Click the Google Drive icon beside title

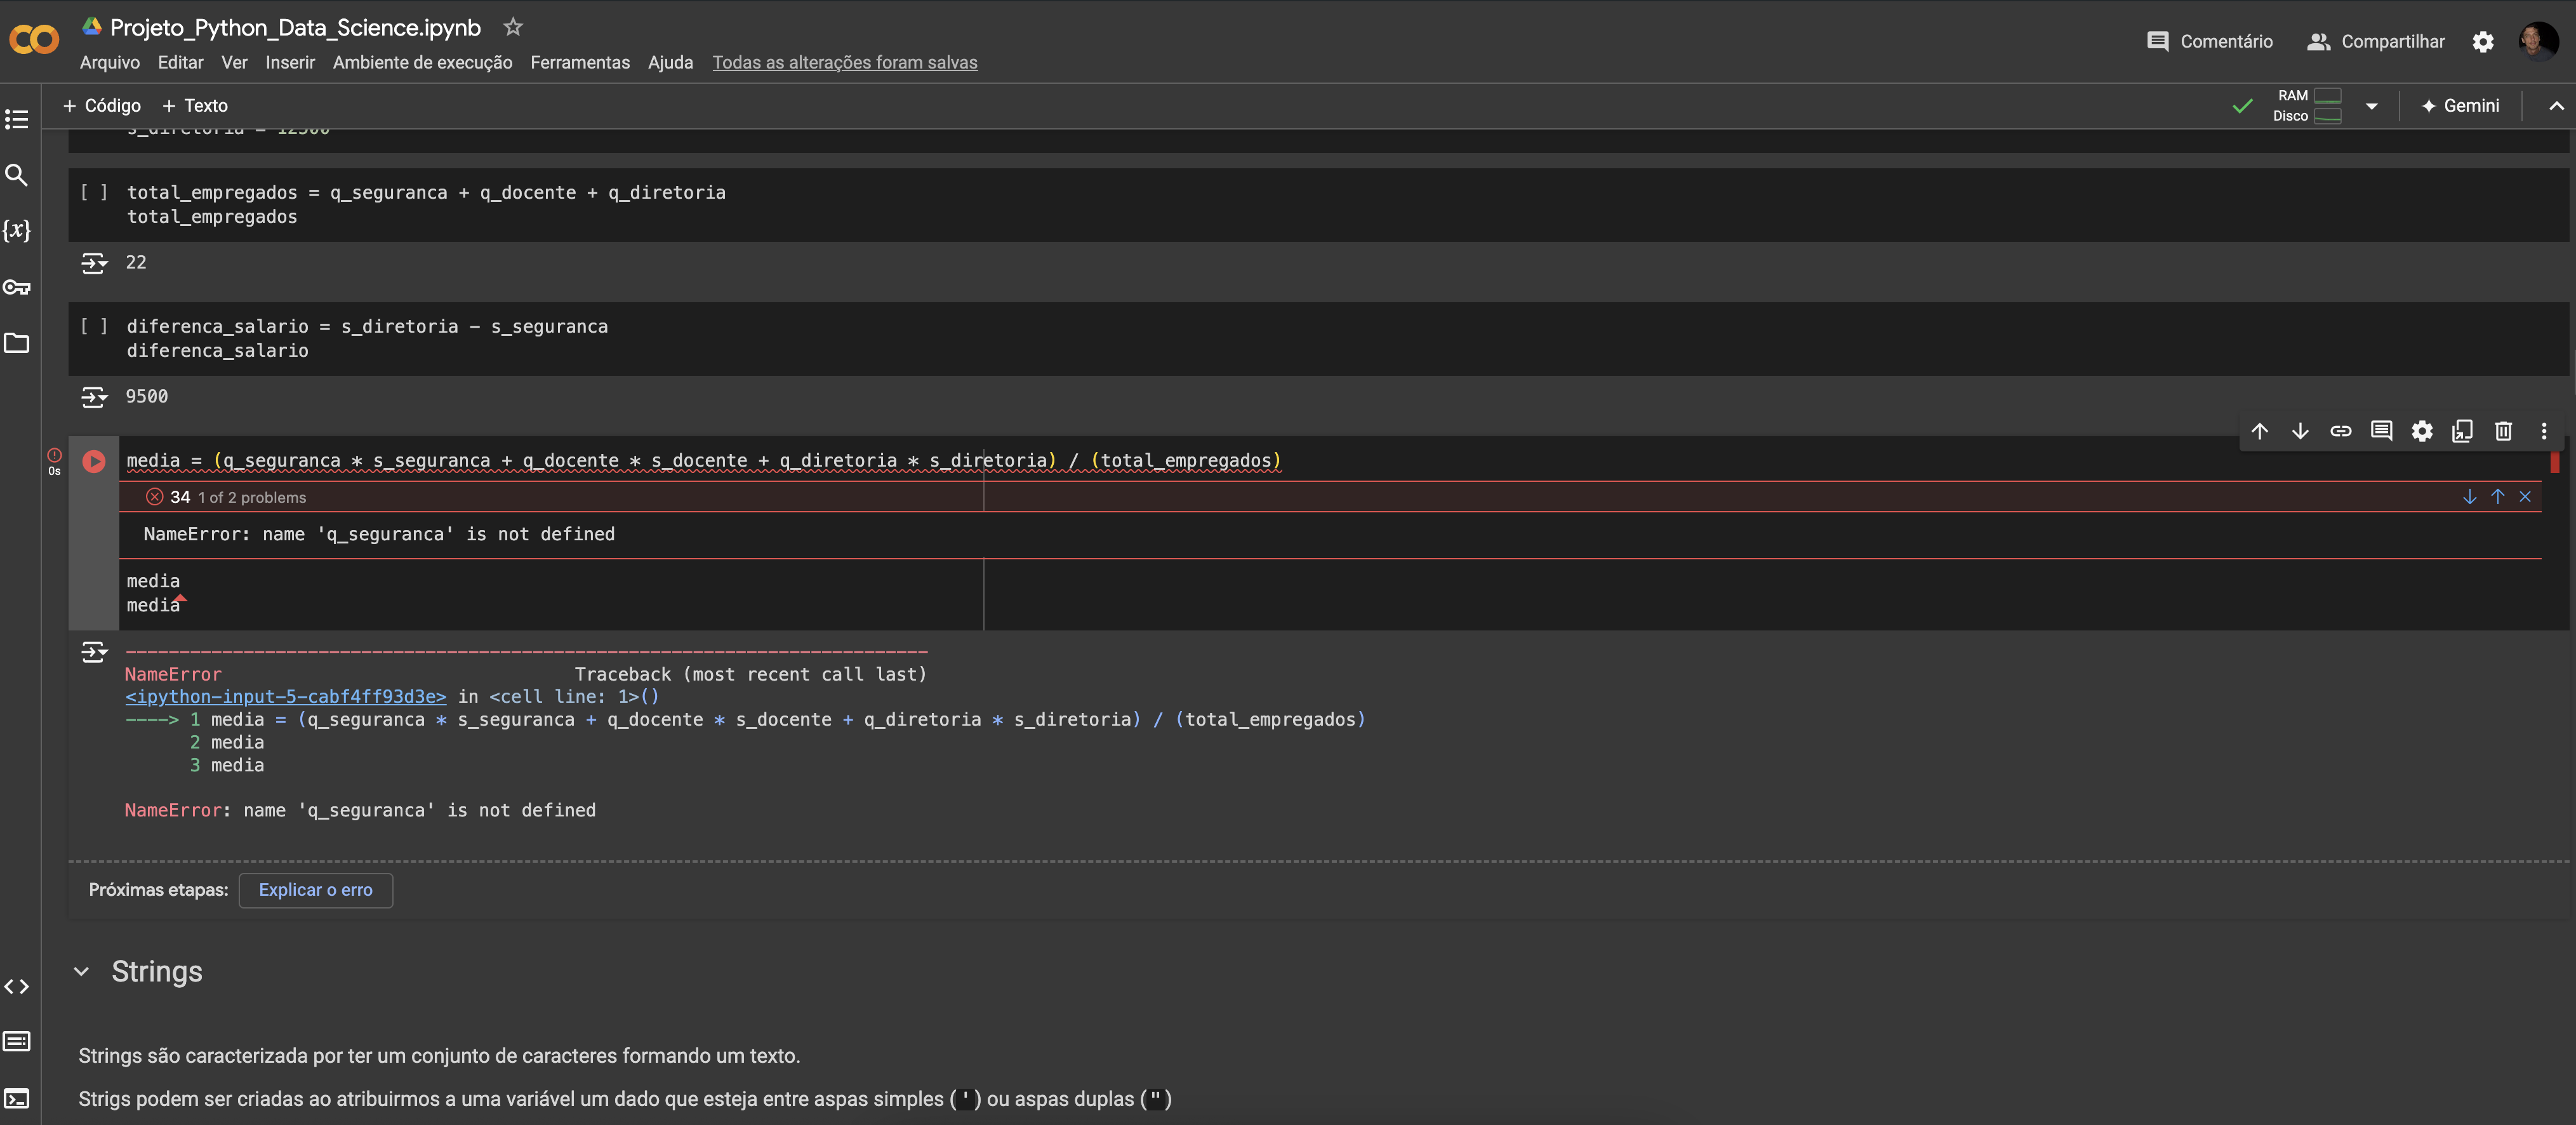tap(92, 27)
